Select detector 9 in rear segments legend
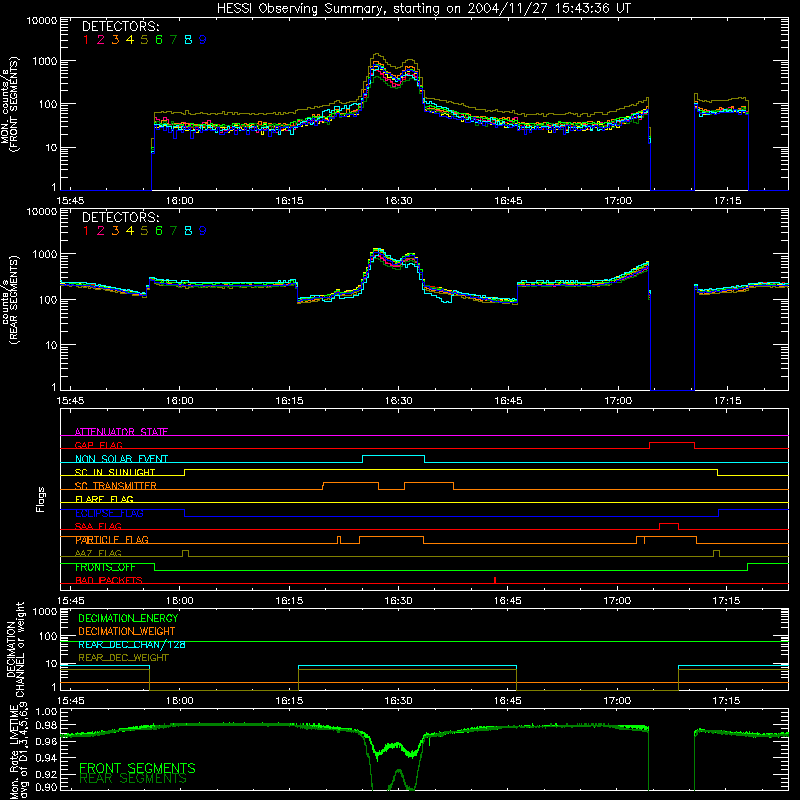The width and height of the screenshot is (800, 800). click(x=203, y=231)
